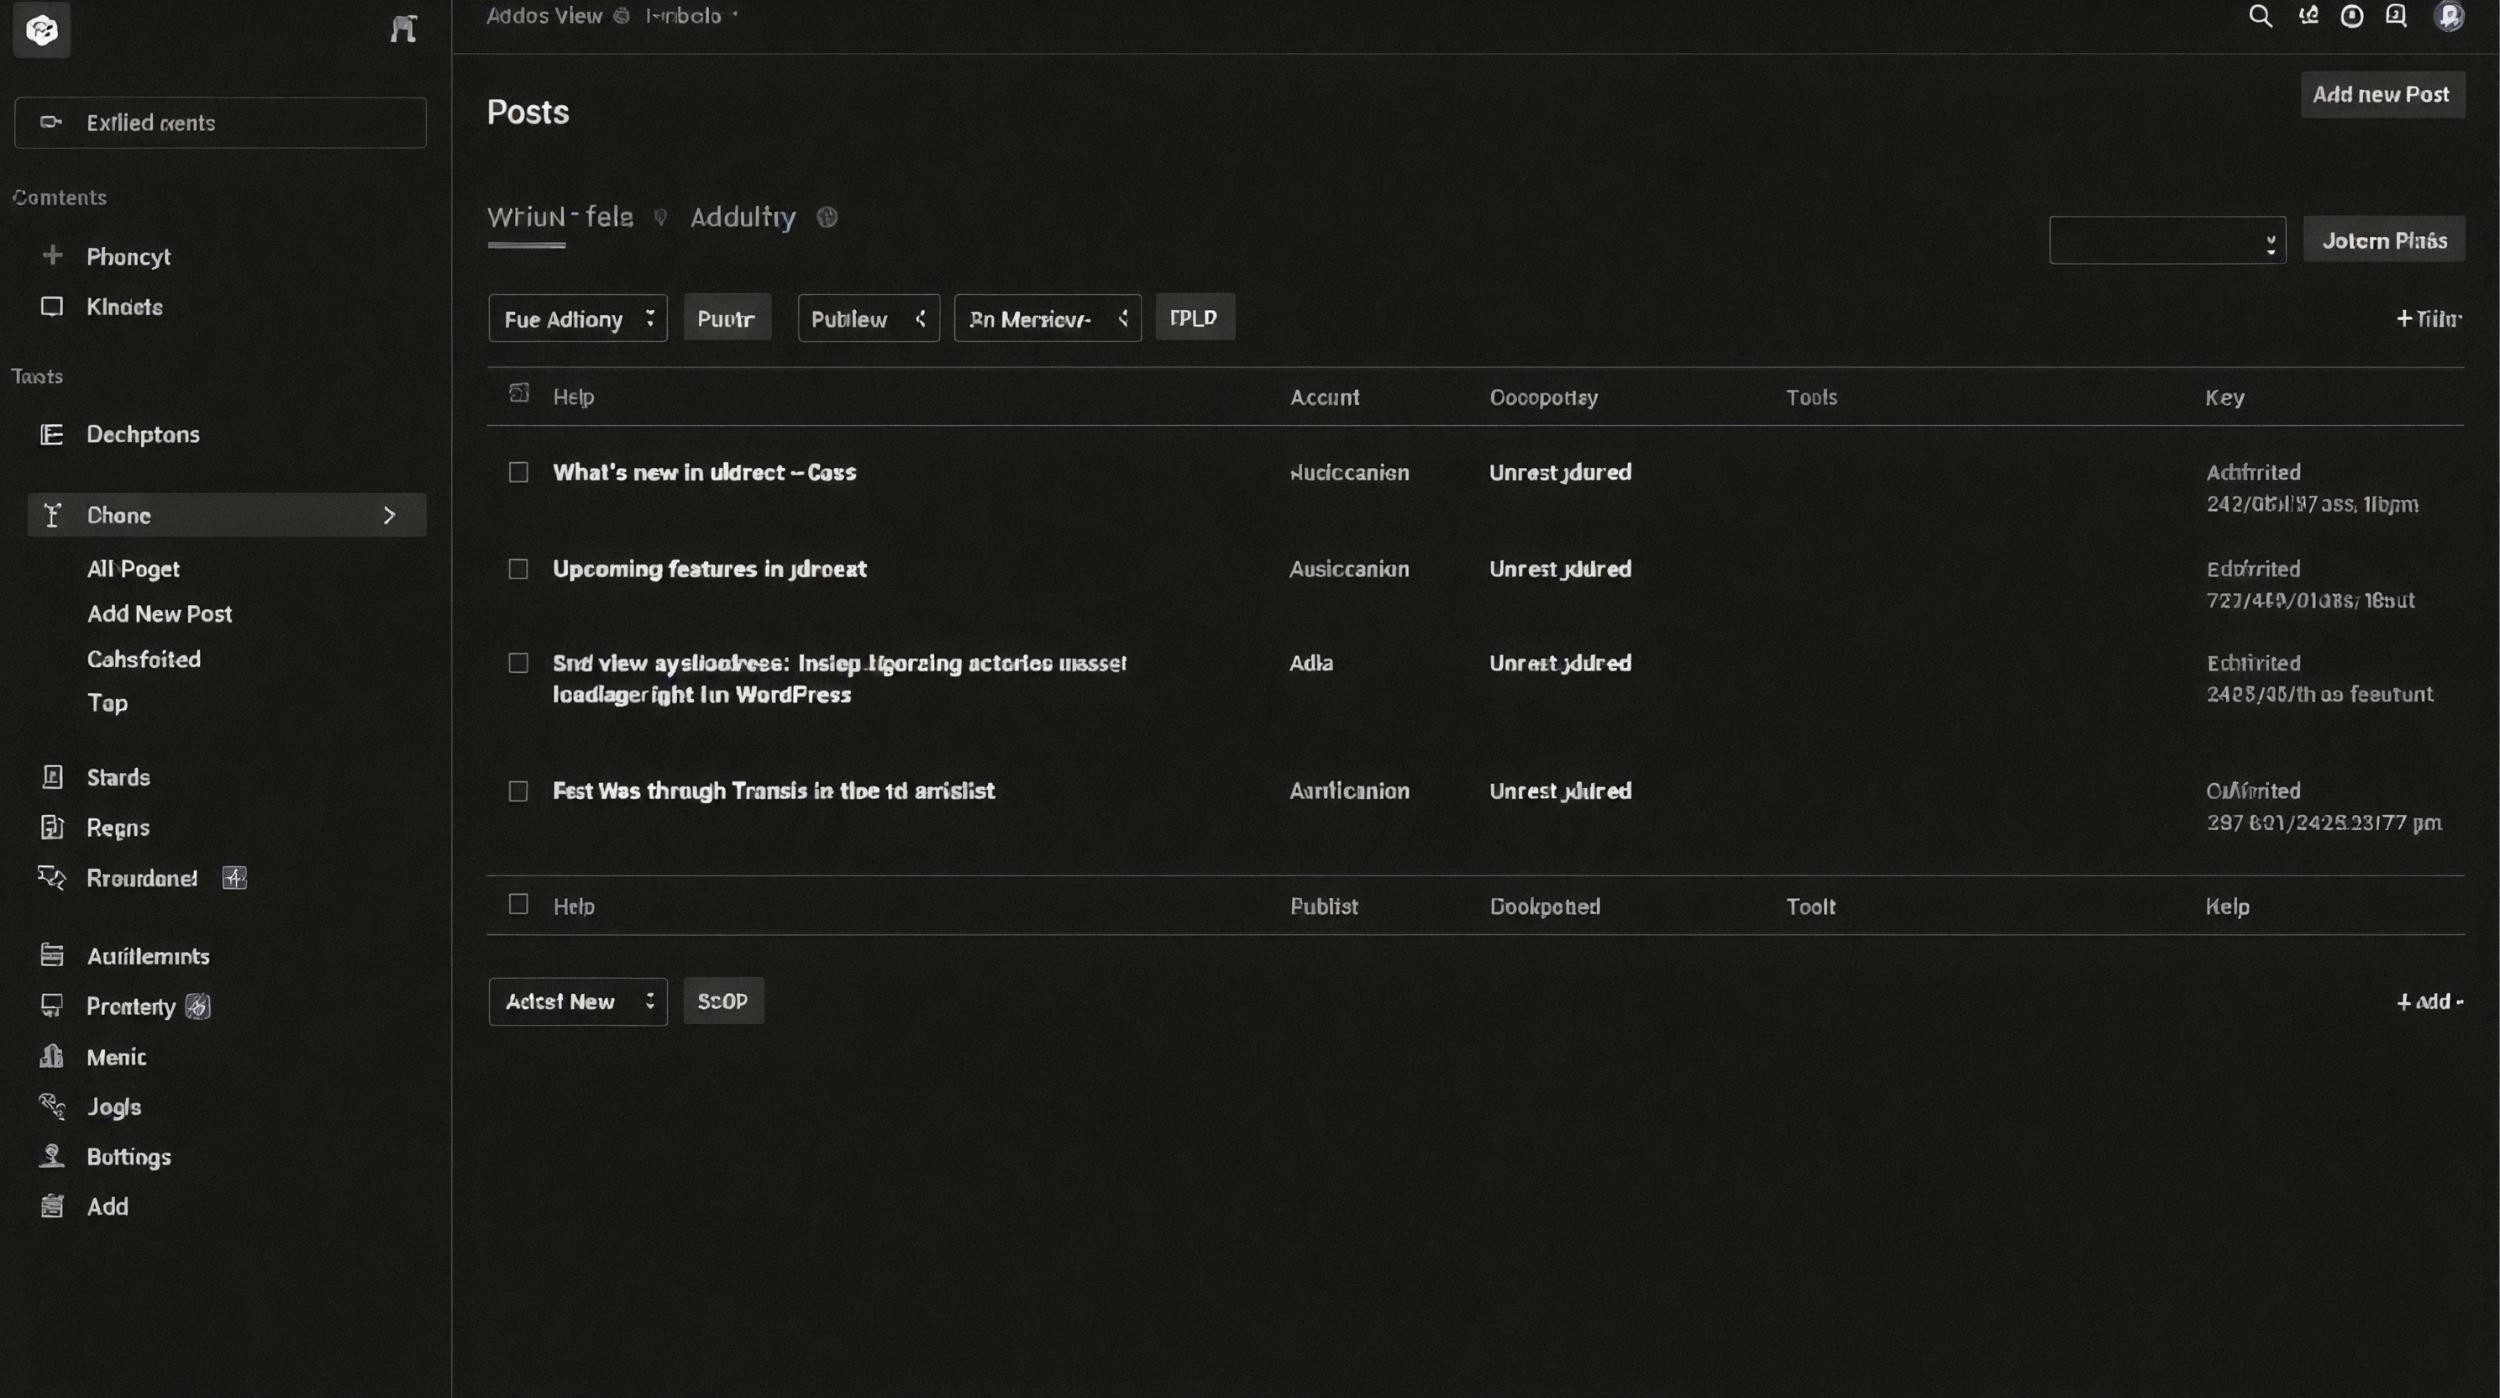Click the user avatar icon in top bar
2500x1398 pixels.
[x=2449, y=16]
